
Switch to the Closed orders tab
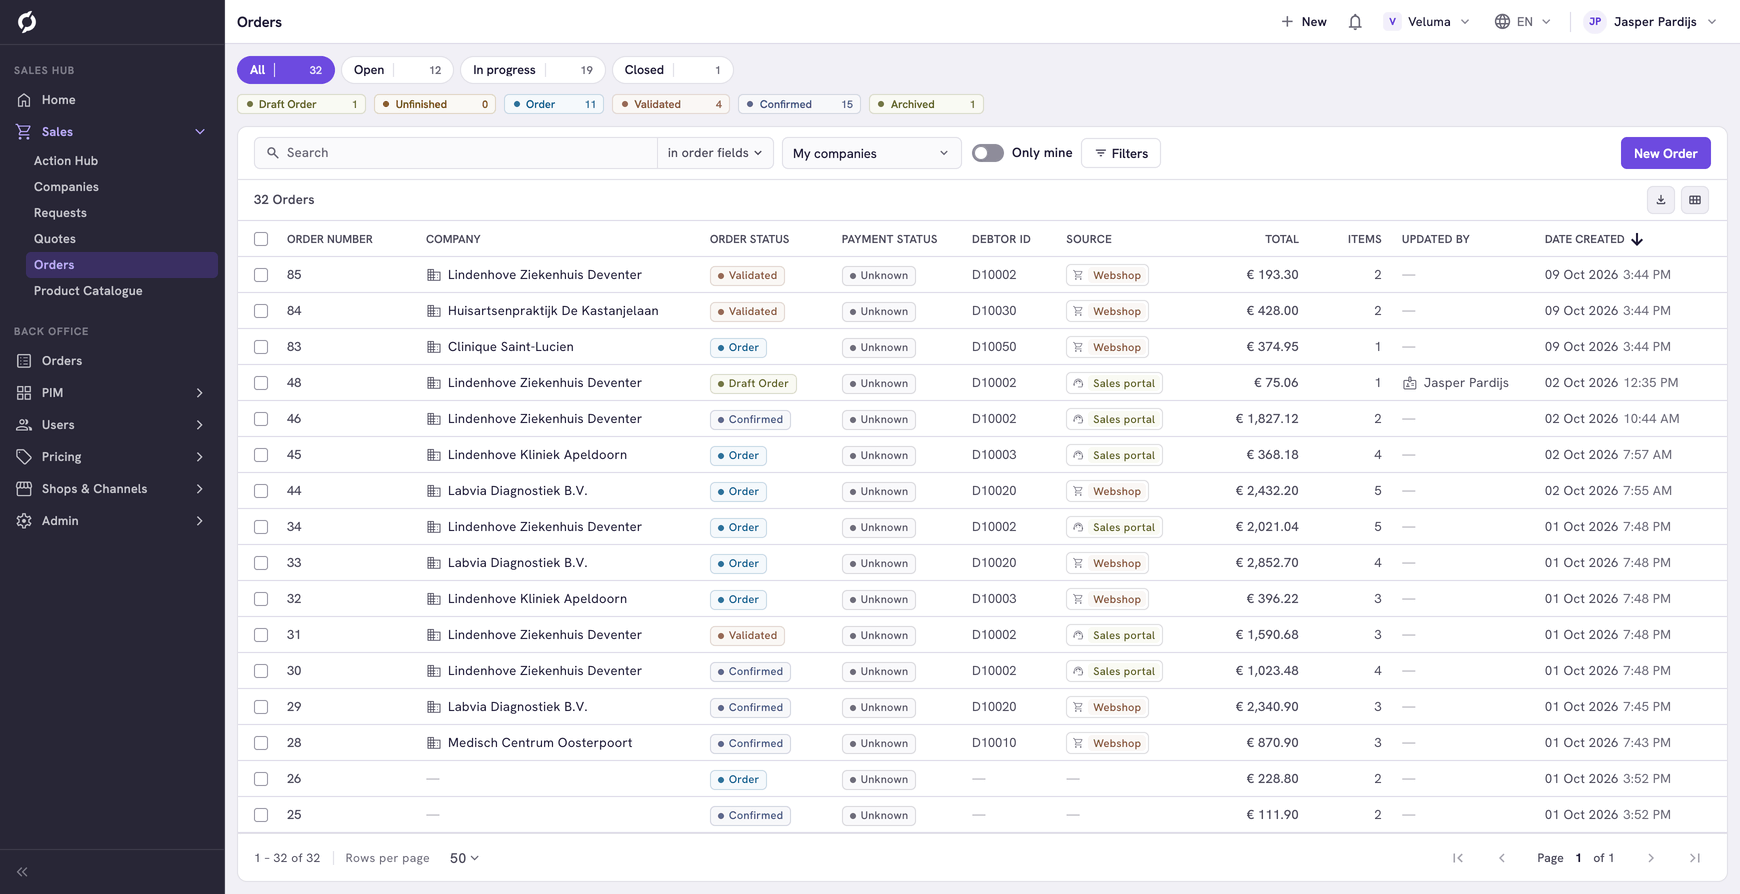pos(672,70)
